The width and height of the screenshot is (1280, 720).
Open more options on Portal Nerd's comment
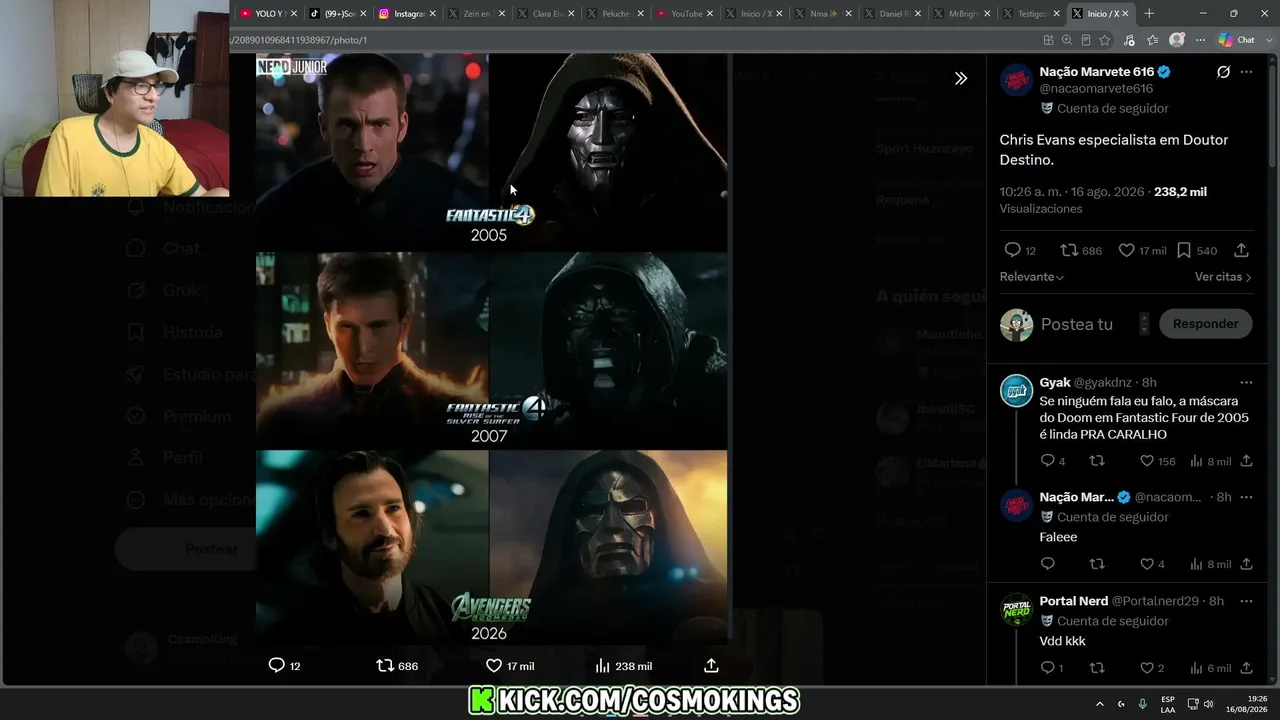(x=1246, y=601)
